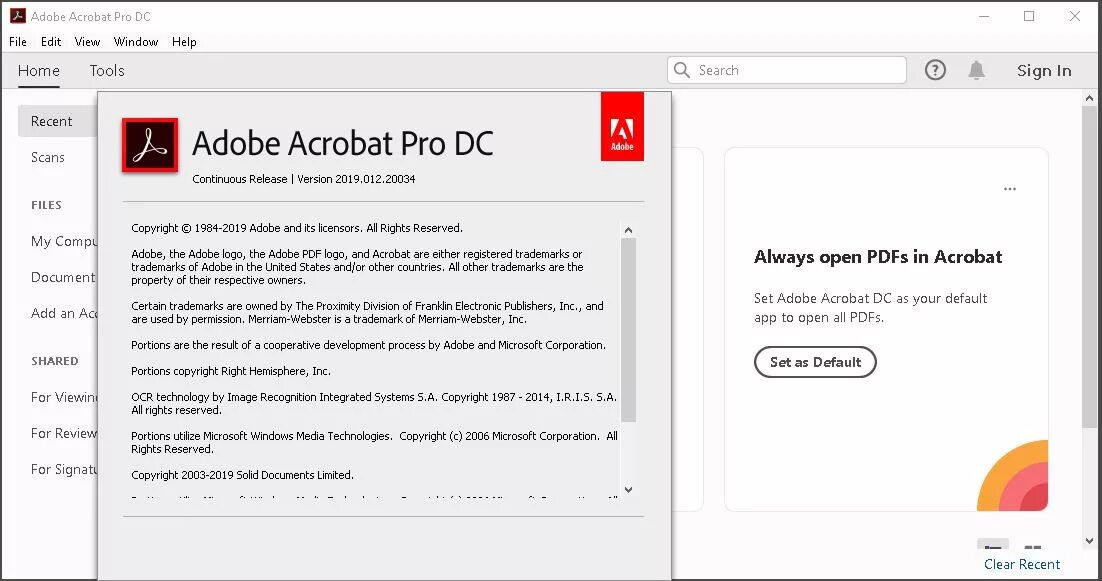Click the About dialog scrollbar thumb
Viewport: 1102px width, 581px height.
(628, 330)
